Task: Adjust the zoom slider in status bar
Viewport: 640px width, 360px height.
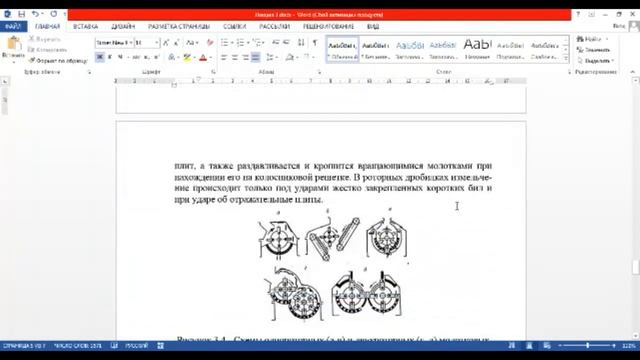Action: click(x=588, y=346)
